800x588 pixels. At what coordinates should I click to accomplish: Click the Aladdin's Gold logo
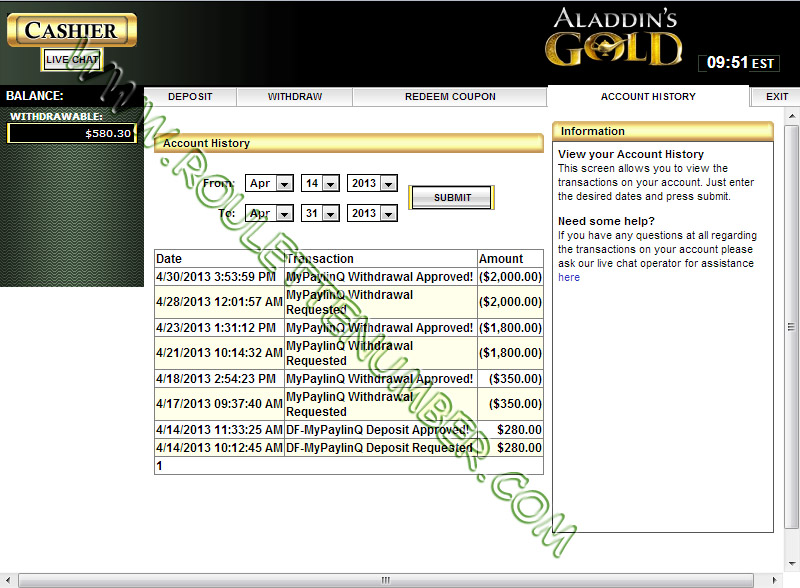click(614, 37)
